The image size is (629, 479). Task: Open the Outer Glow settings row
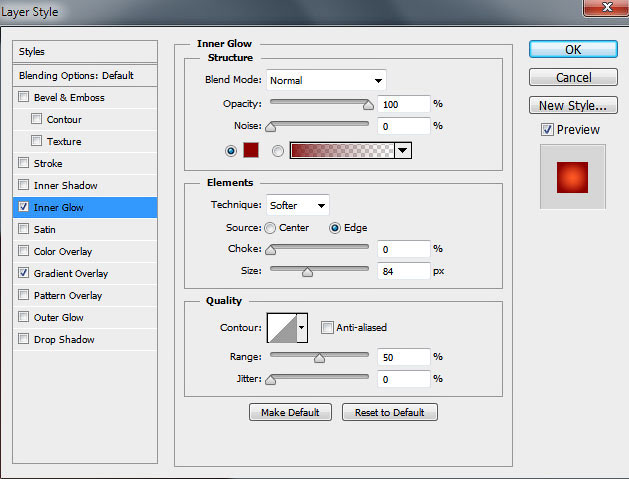(85, 318)
